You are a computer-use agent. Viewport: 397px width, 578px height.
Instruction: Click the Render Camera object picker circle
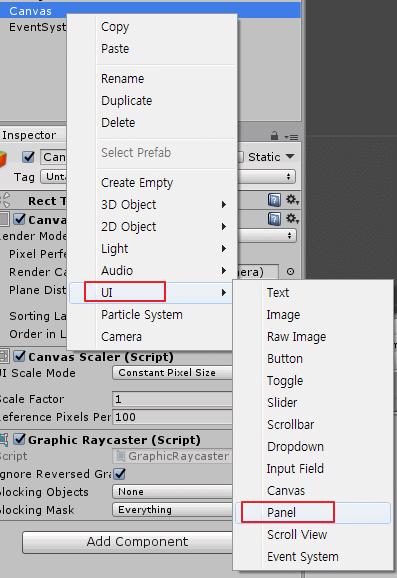tap(290, 272)
